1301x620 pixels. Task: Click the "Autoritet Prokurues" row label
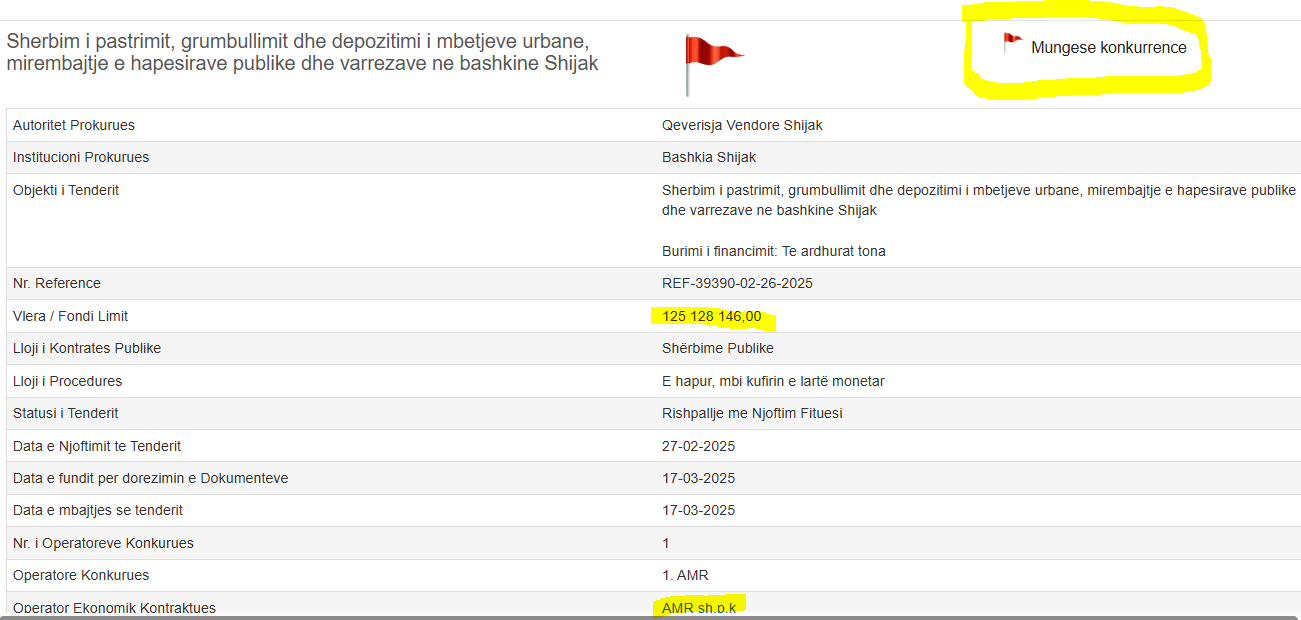tap(74, 125)
